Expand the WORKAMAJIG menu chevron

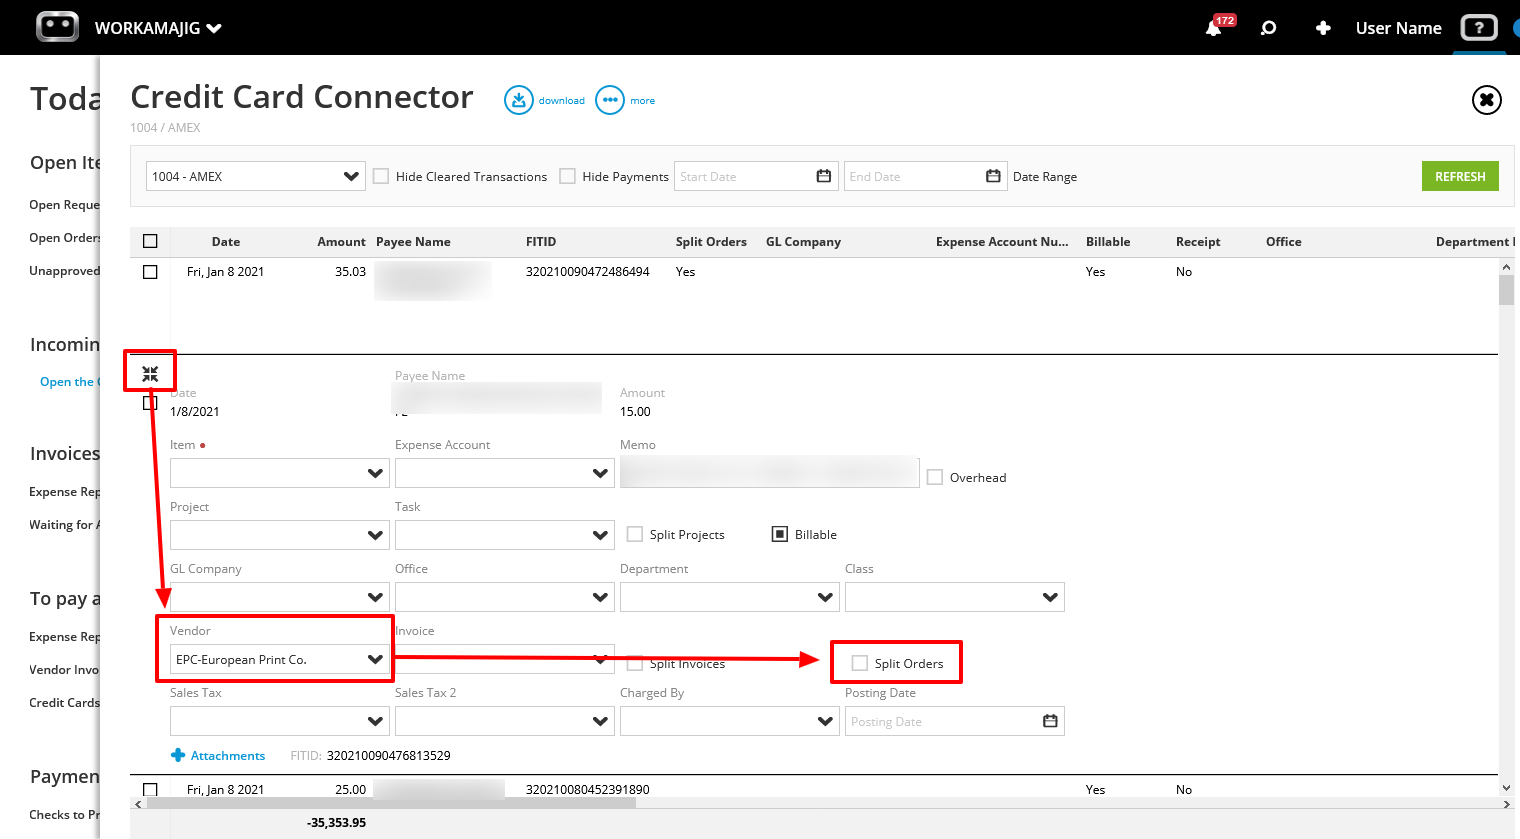tap(214, 28)
